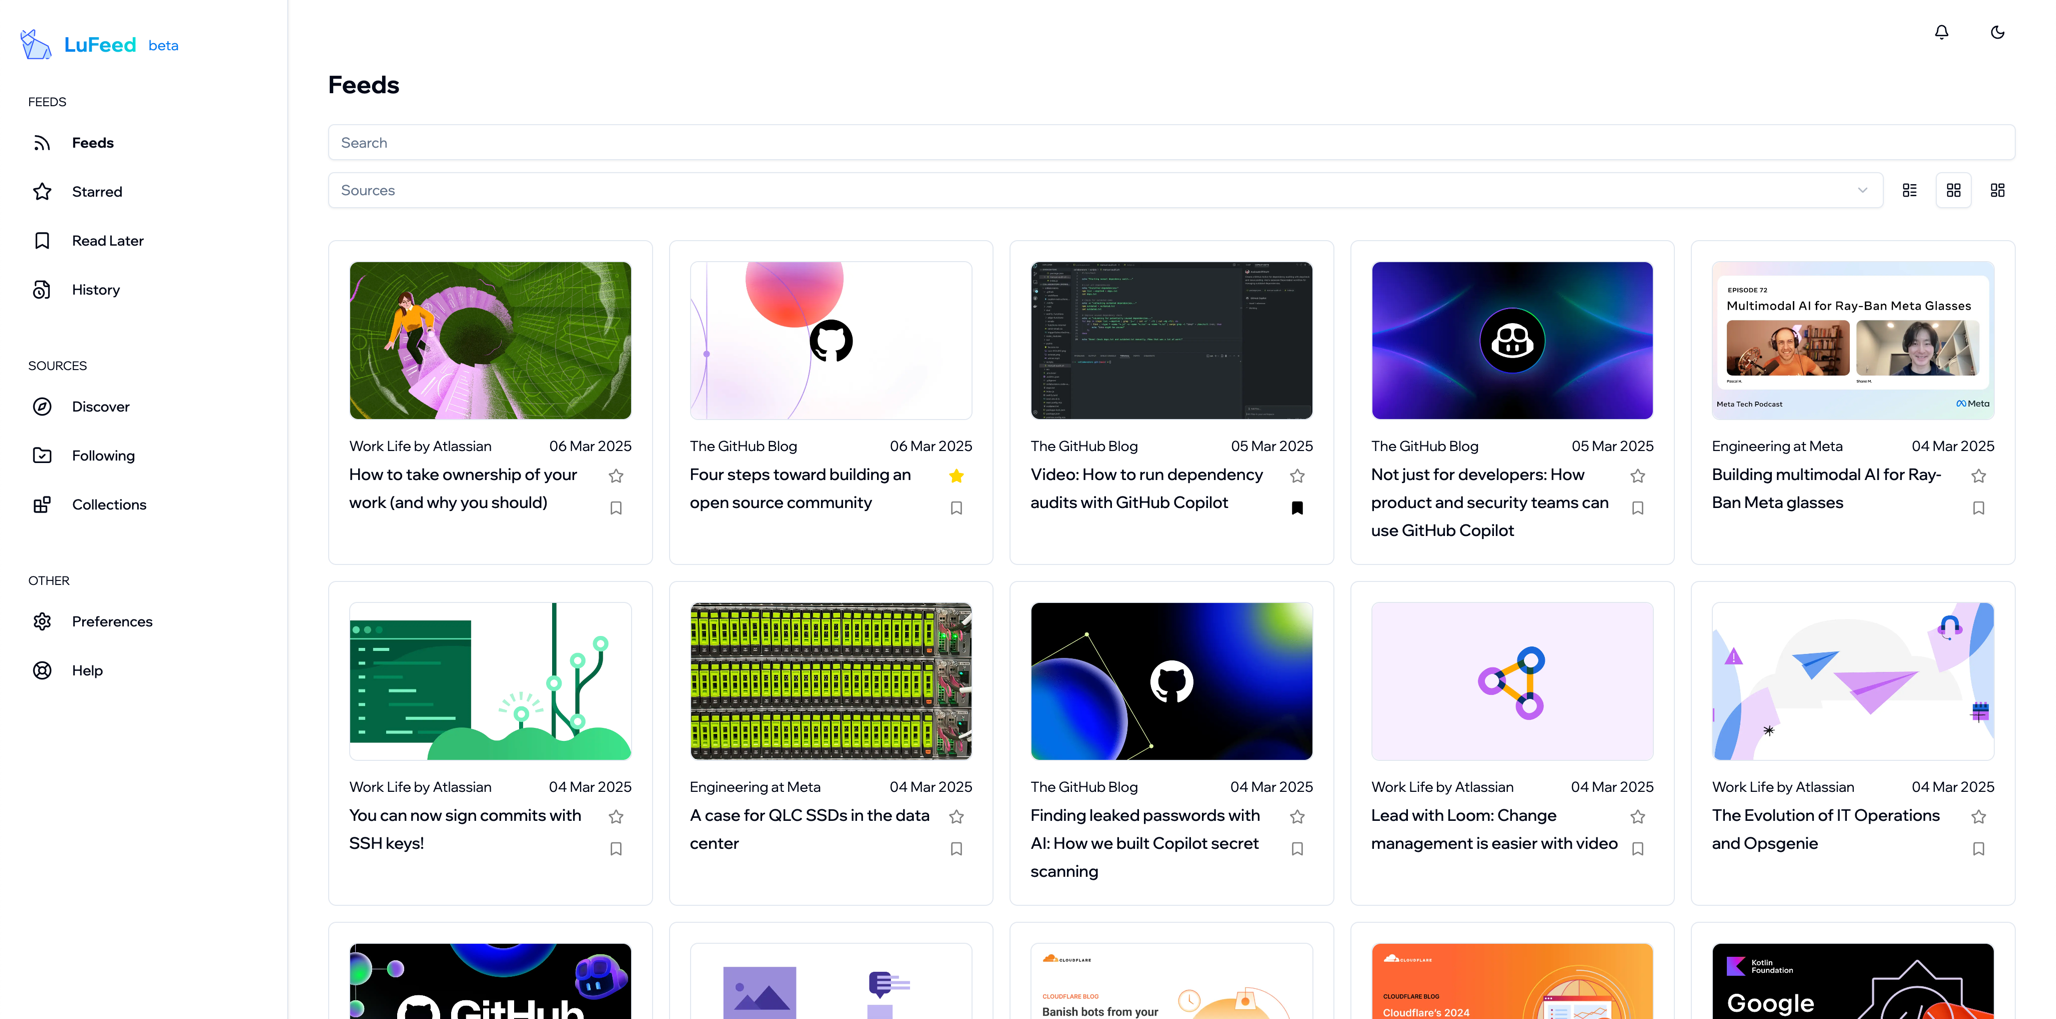Star 'Finding leaked passwords with AI' article
Screen dimensions: 2056x1019
1297,817
